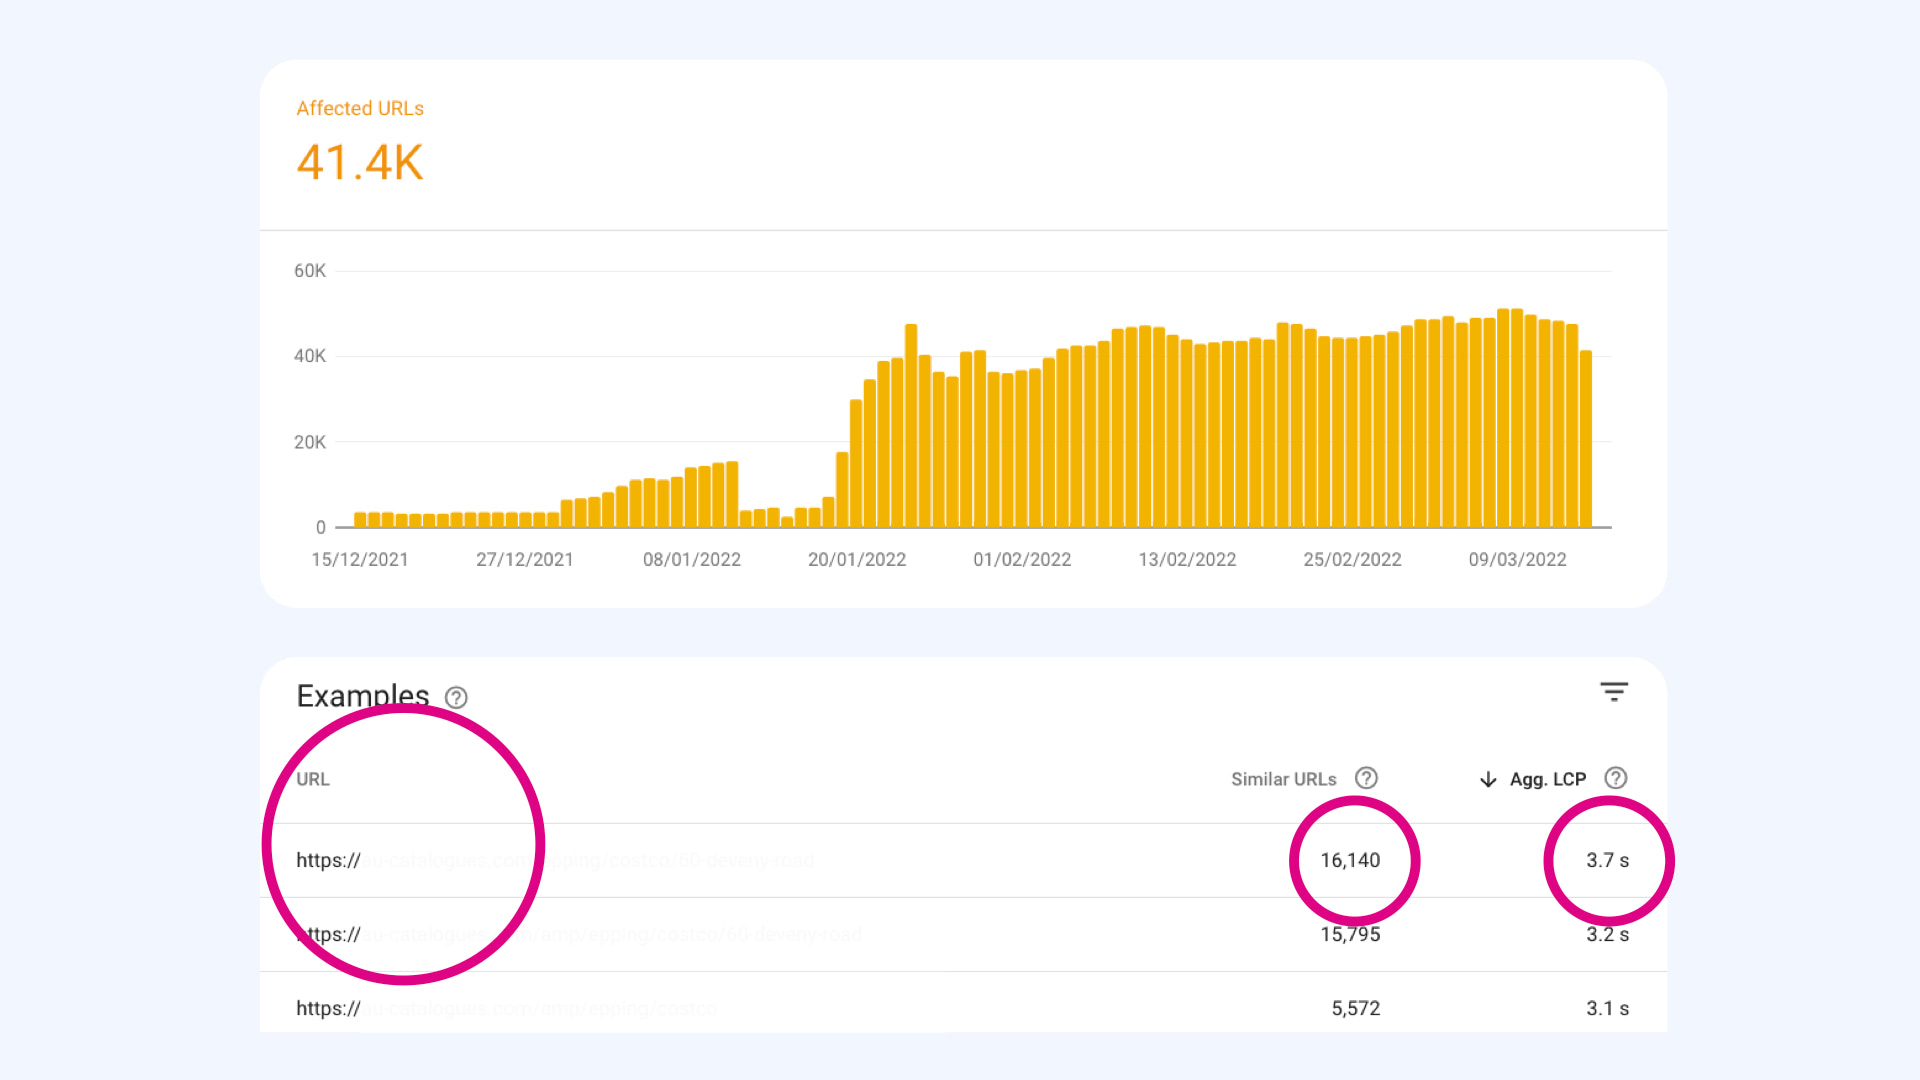Image resolution: width=1920 pixels, height=1080 pixels.
Task: Click the help icon beside Examples heading
Action: pos(458,698)
